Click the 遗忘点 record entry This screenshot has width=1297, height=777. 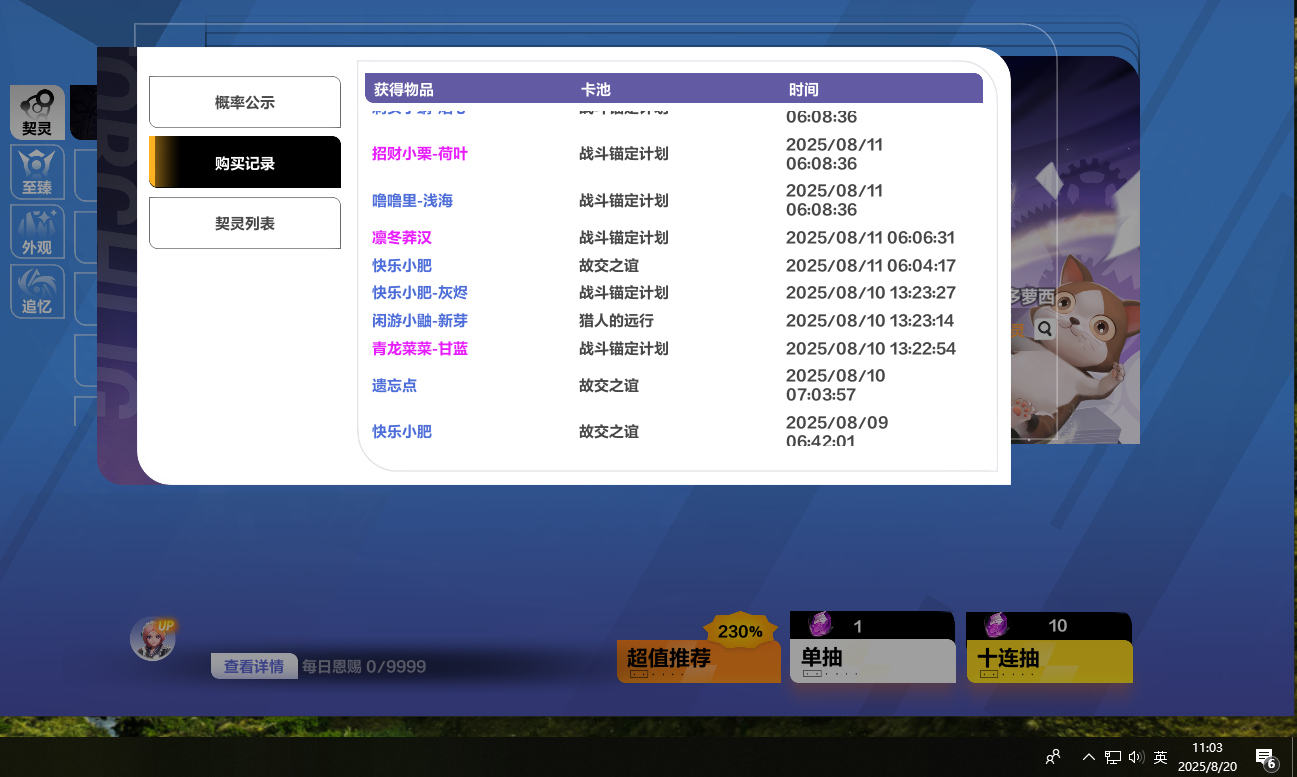[394, 385]
